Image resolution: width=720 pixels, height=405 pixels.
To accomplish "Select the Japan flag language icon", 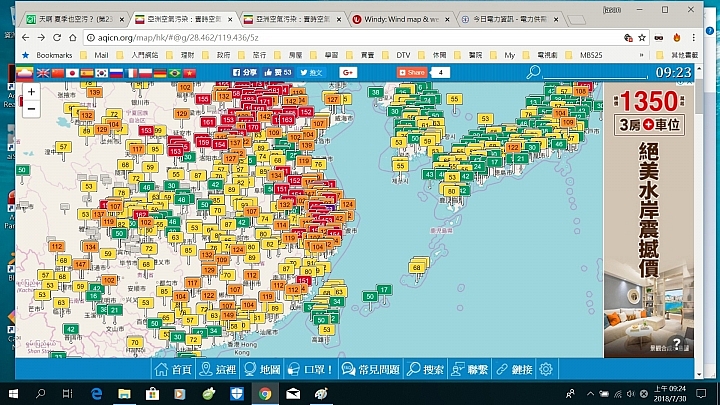I will pos(72,73).
